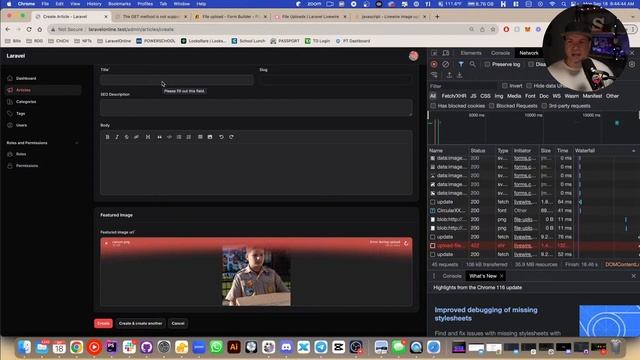Open the Waterfall column sort dropdown
This screenshot has width=640, height=360.
(633, 151)
